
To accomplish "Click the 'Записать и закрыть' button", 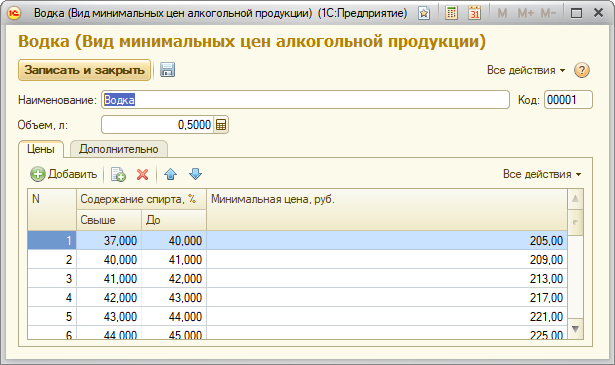I will (84, 70).
